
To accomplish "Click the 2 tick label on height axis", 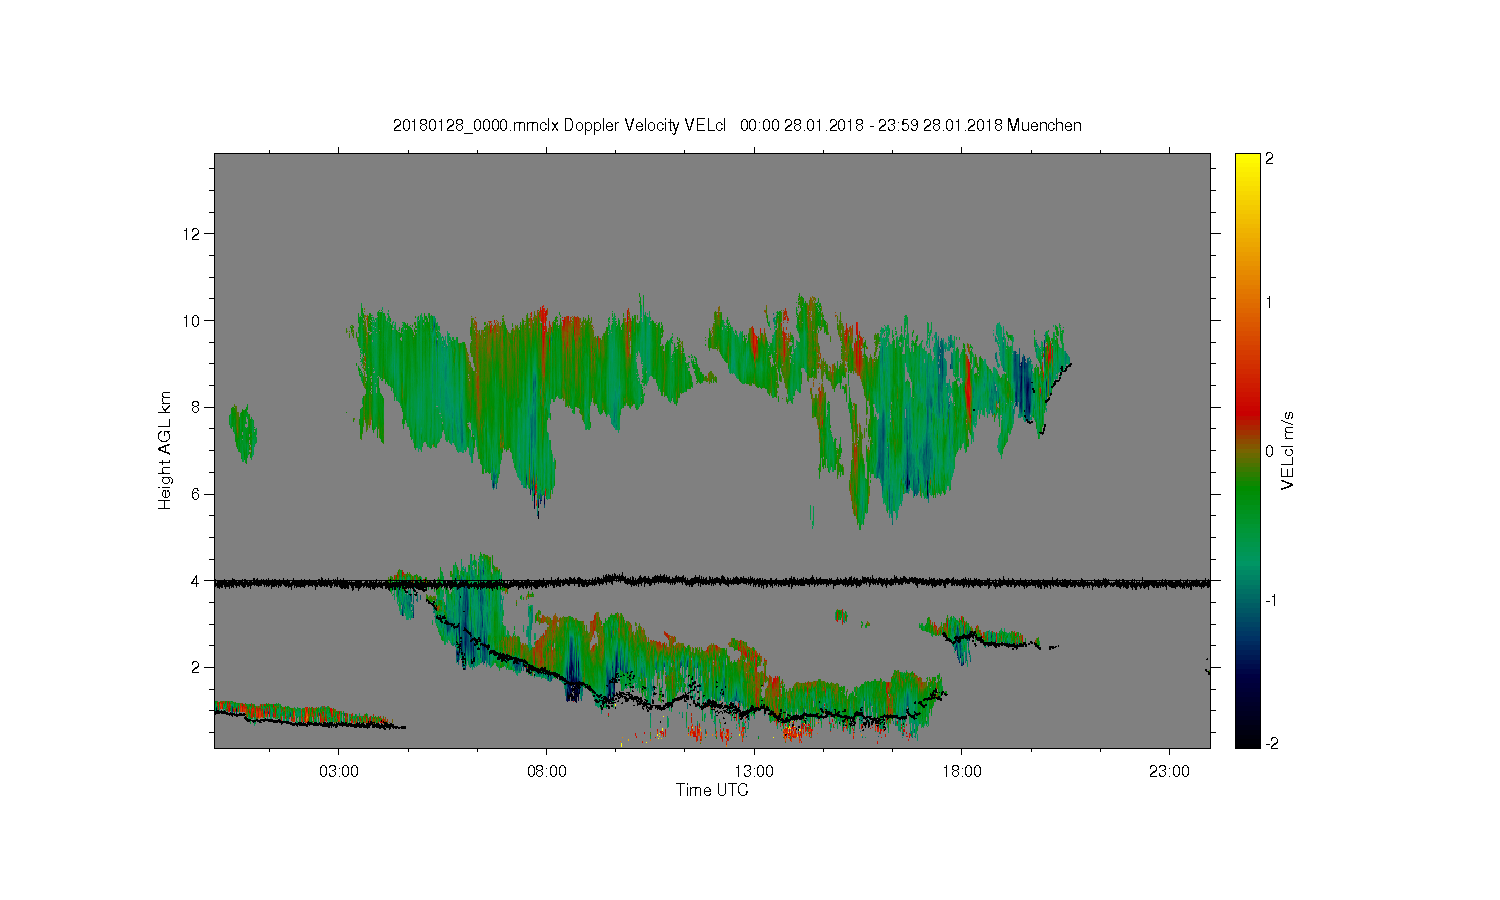I will pyautogui.click(x=197, y=667).
